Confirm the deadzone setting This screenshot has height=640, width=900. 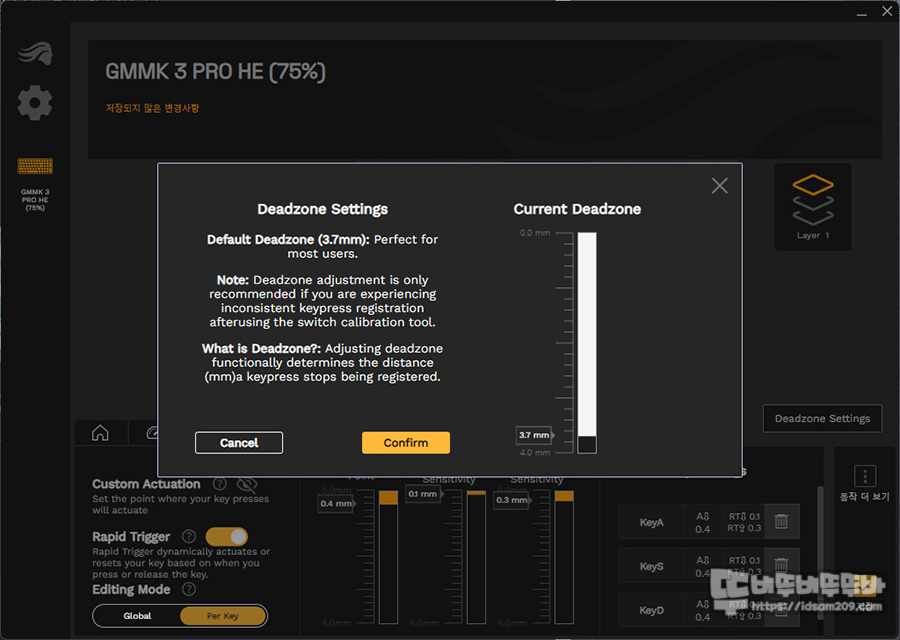406,443
